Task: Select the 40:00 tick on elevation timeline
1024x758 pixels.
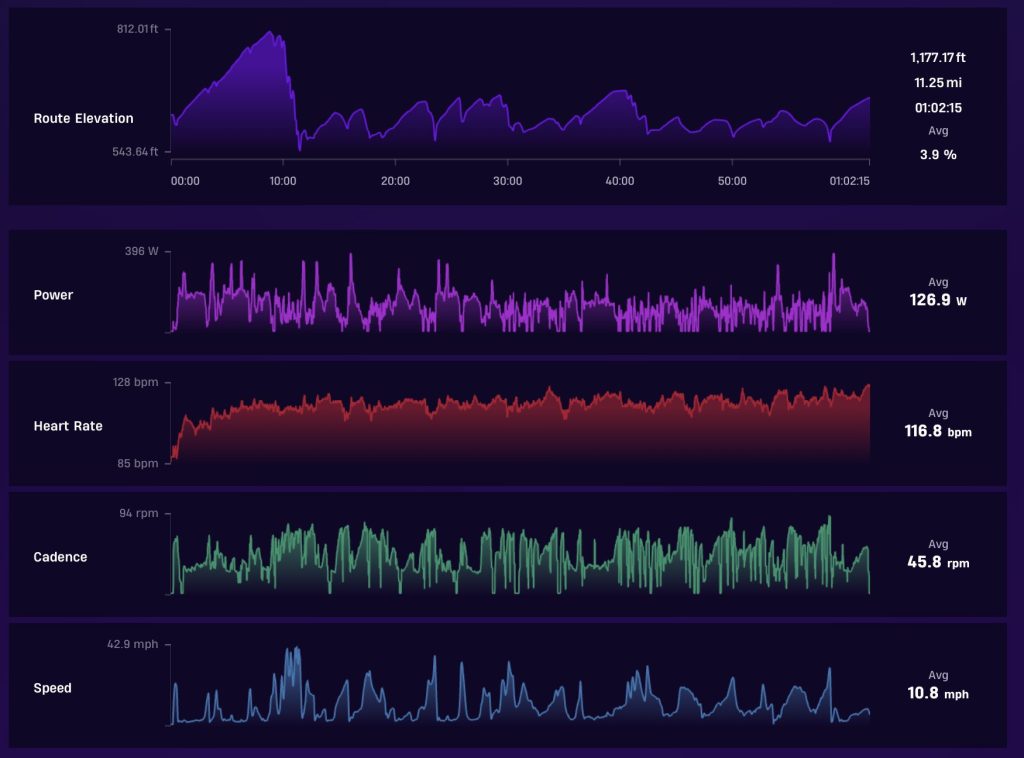Action: coord(620,181)
